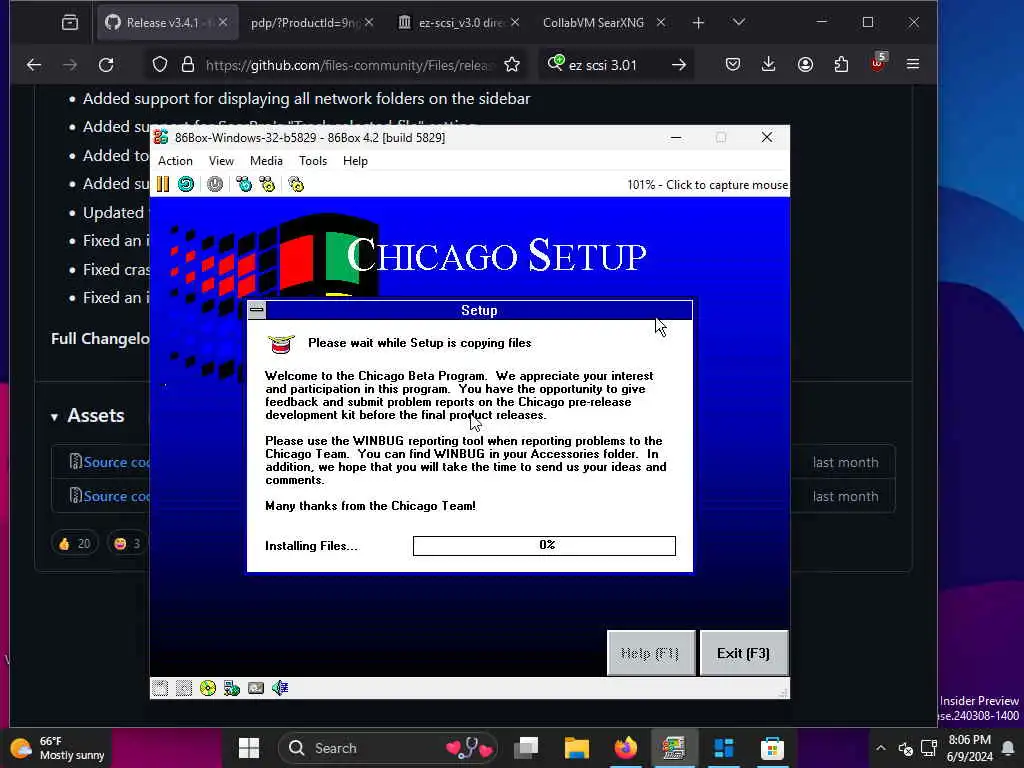Open Task View on the taskbar
Viewport: 1024px width, 768px height.
point(526,748)
